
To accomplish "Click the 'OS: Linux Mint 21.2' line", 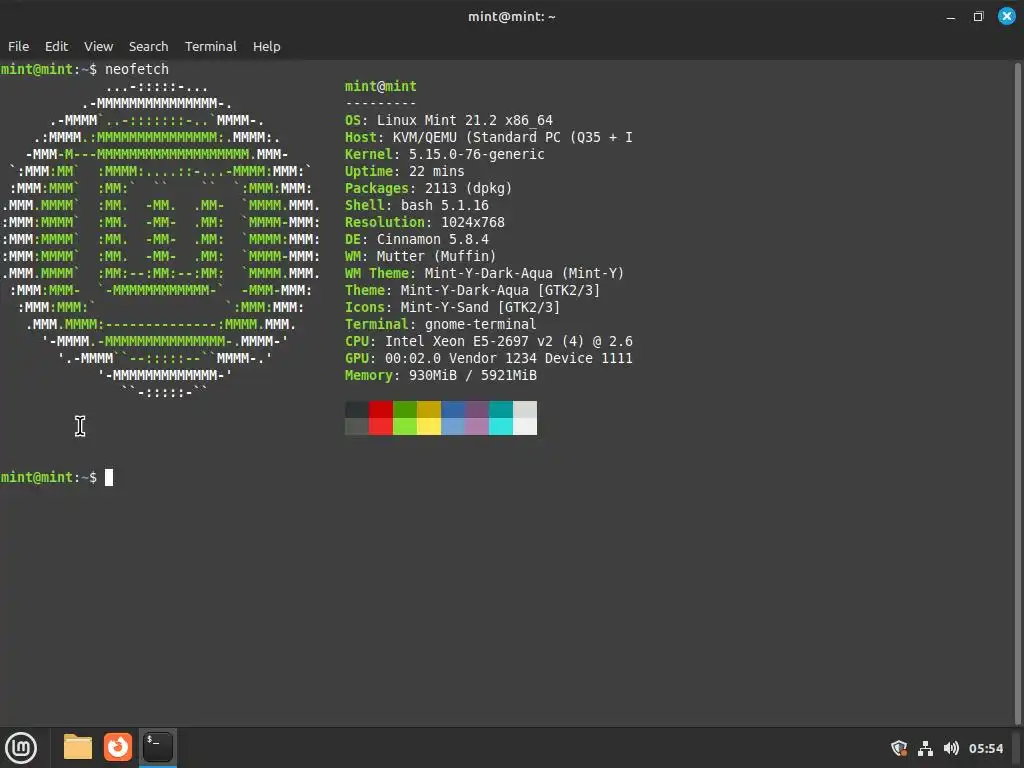I will 449,120.
